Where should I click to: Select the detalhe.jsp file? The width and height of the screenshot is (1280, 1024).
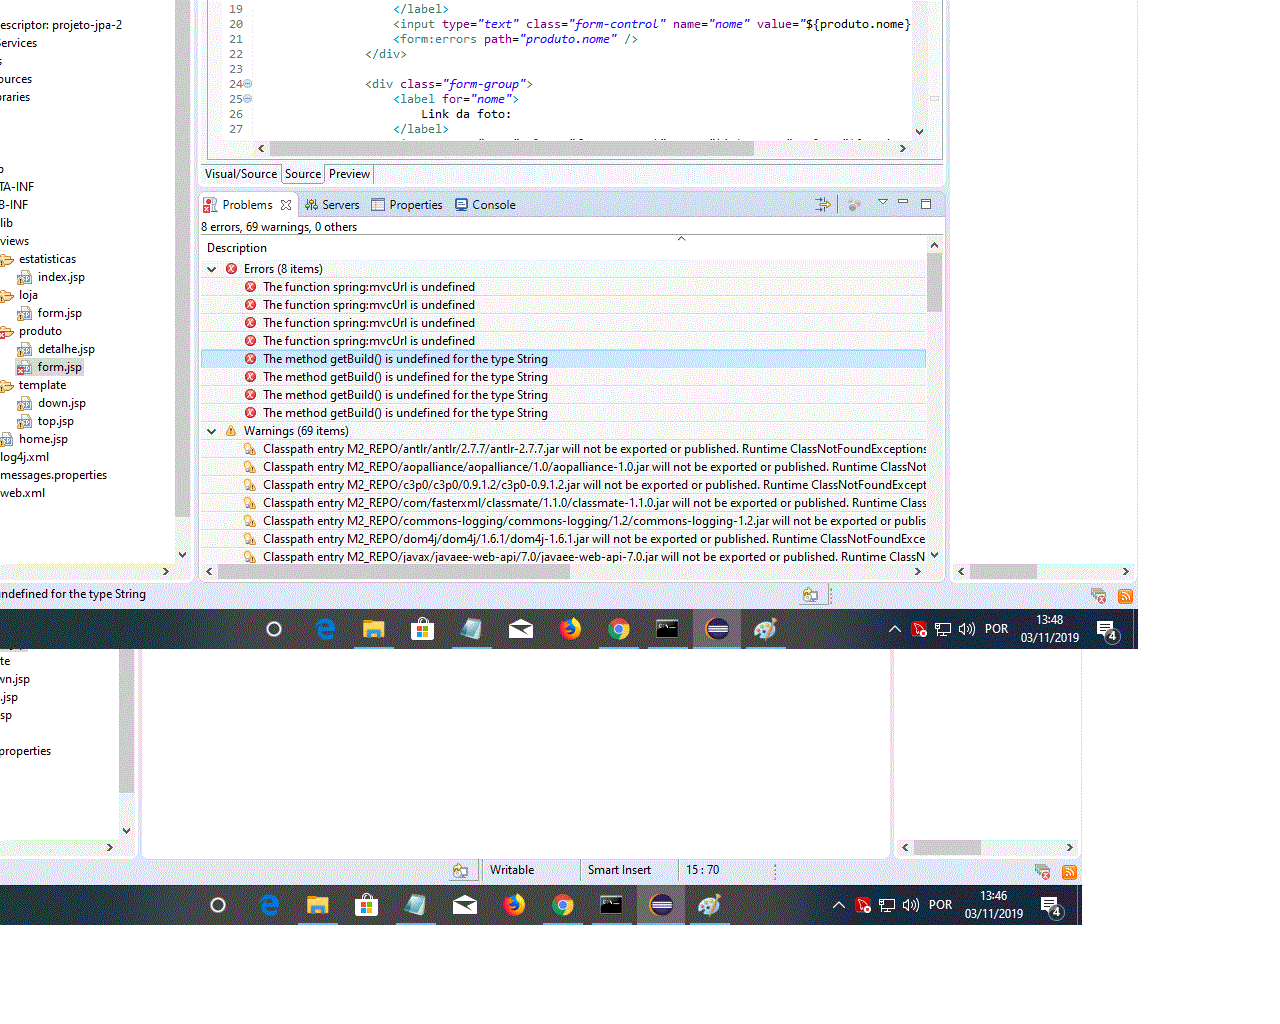click(x=66, y=350)
